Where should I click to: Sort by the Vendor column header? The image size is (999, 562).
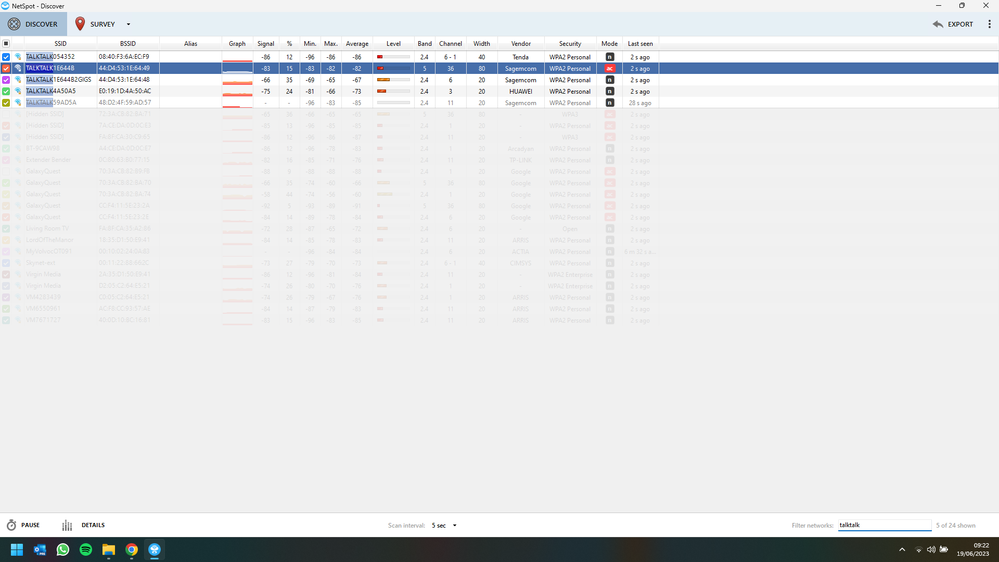[x=520, y=44]
